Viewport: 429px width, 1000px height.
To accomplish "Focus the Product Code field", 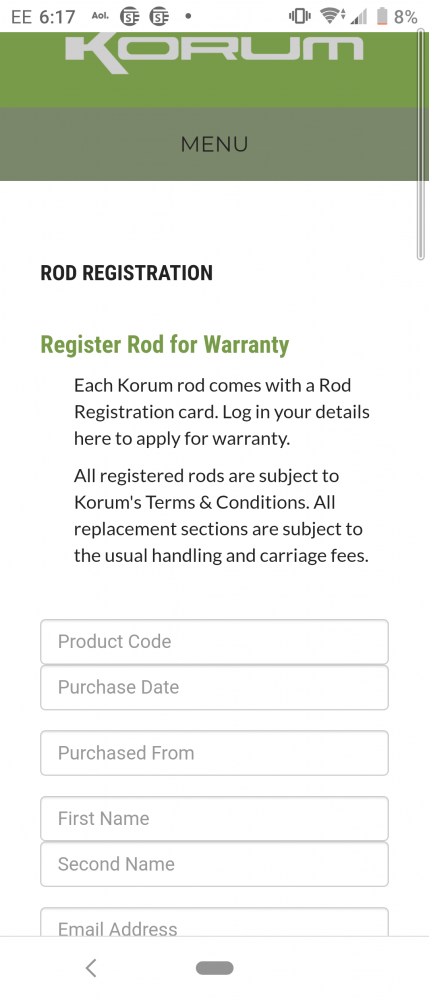I will click(x=214, y=642).
